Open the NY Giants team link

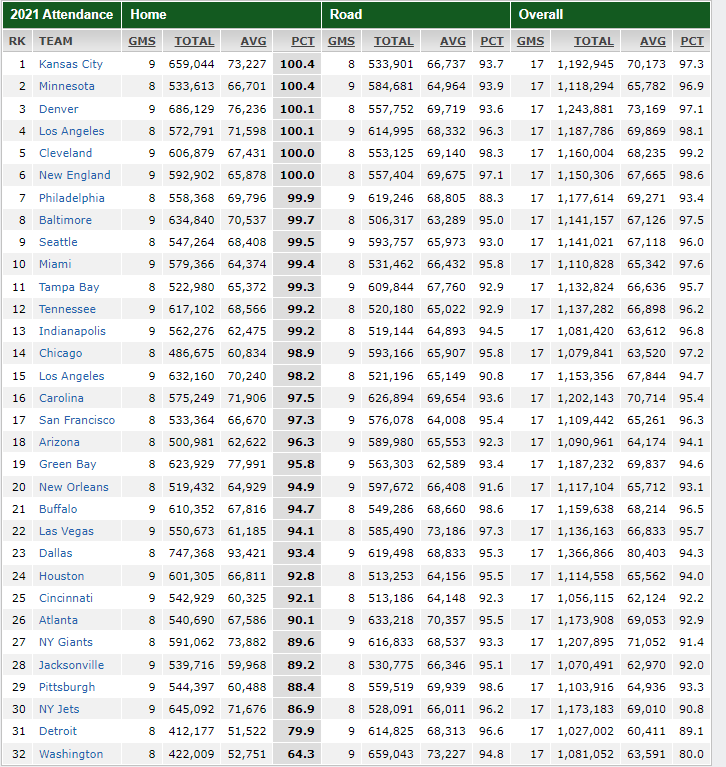(66, 642)
